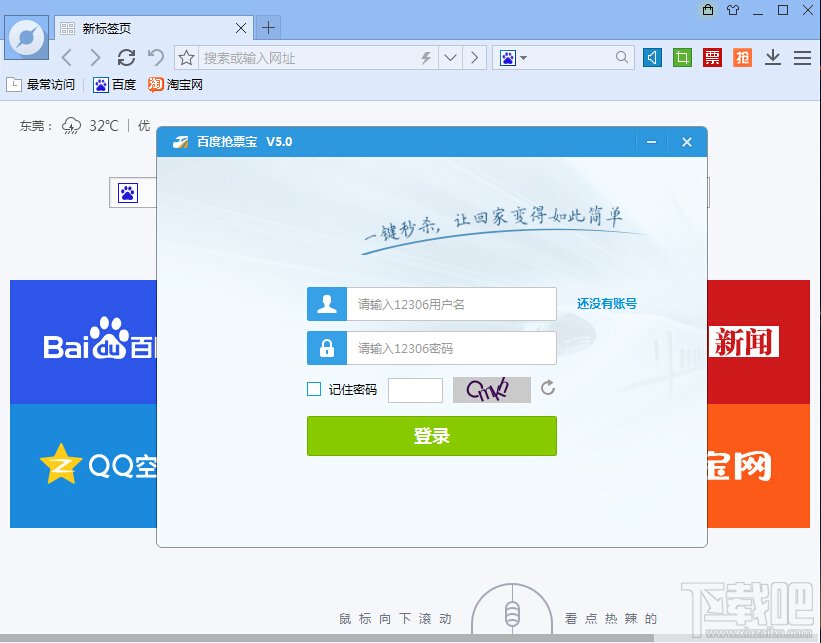Click the lightning speed mode icon

(x=426, y=58)
